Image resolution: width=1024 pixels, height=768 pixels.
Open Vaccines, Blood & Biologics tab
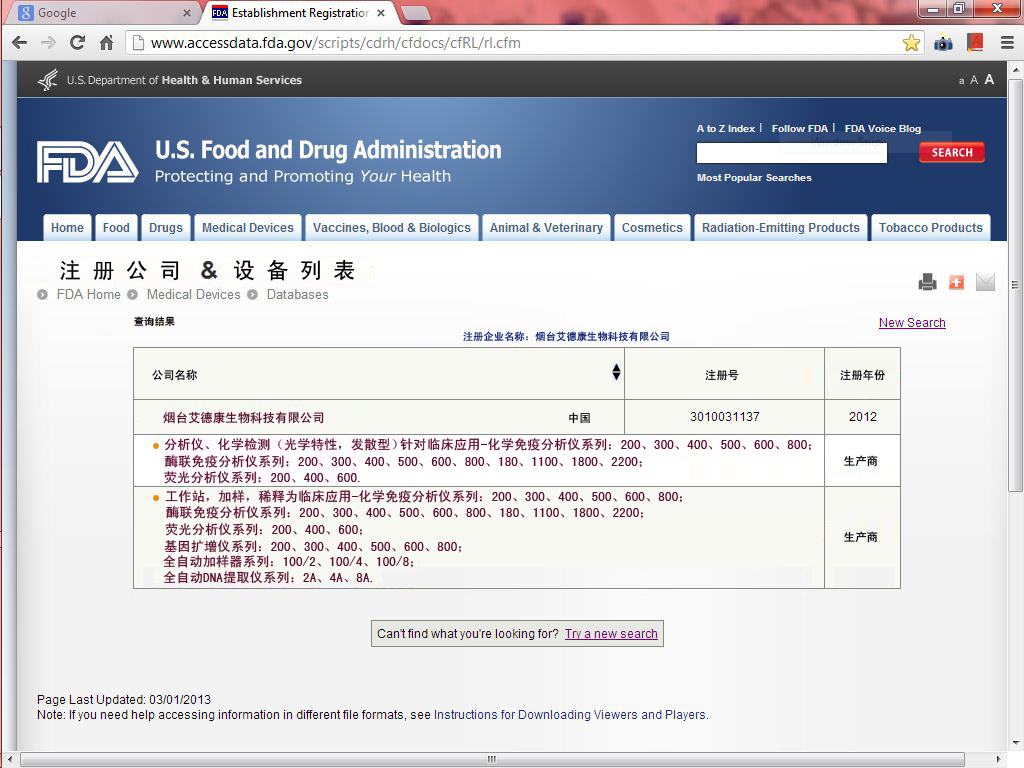[392, 228]
